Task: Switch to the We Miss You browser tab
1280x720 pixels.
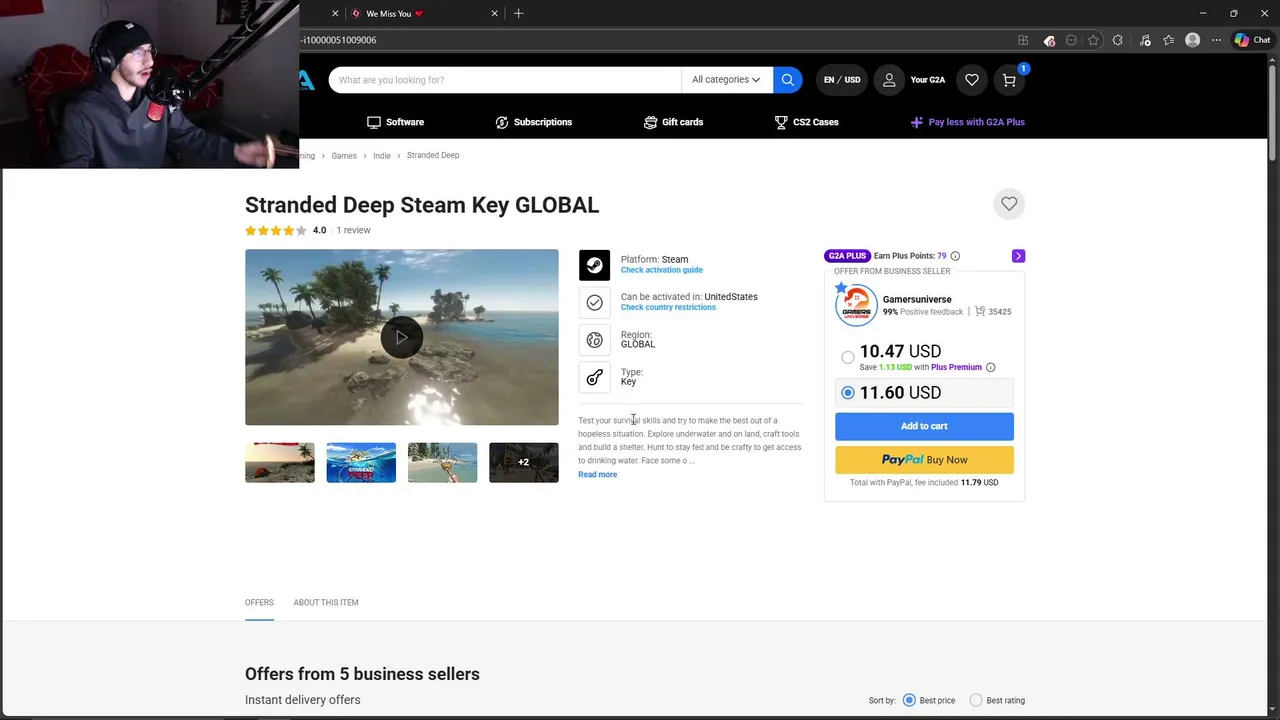Action: (x=423, y=13)
